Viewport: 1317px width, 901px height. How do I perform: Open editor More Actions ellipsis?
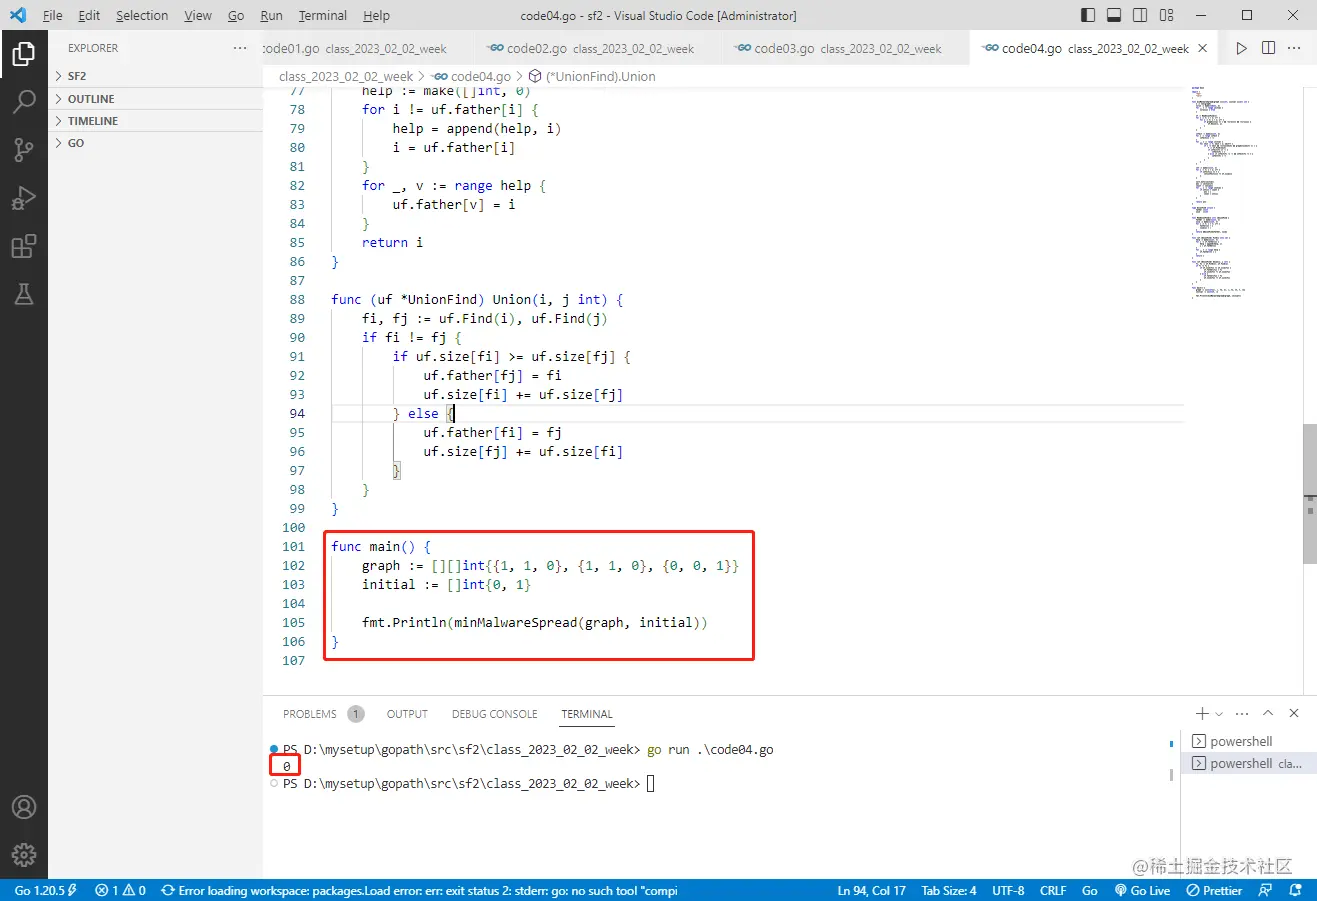tap(1294, 48)
